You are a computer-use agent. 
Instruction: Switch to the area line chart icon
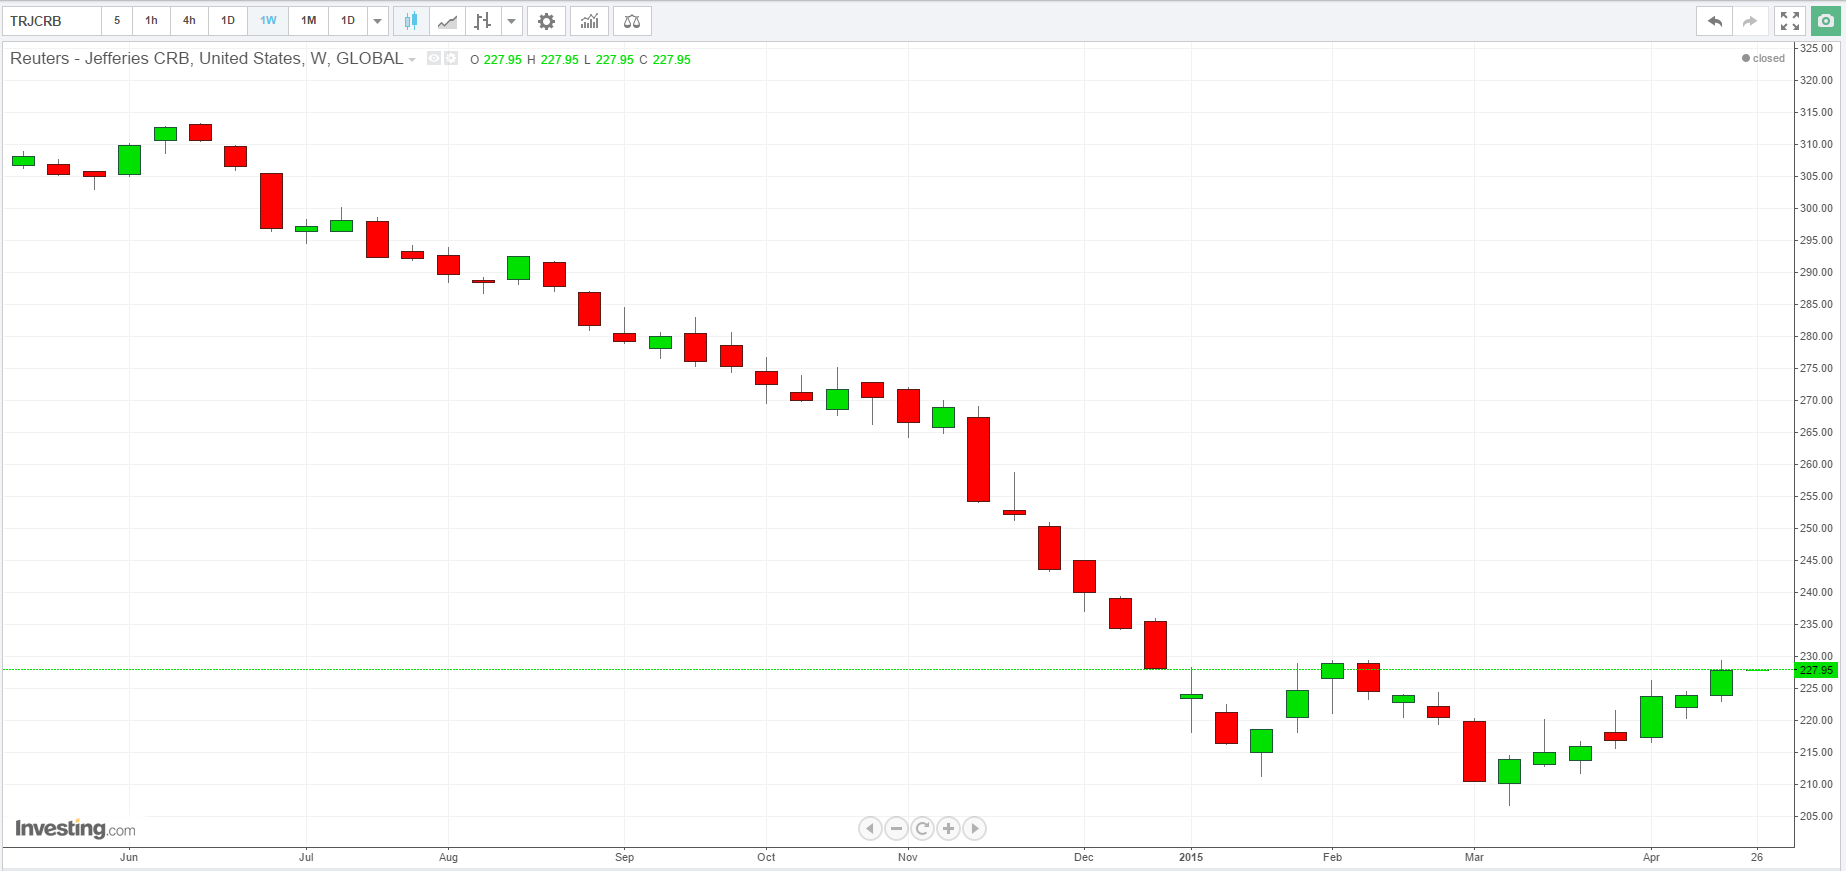tap(447, 21)
